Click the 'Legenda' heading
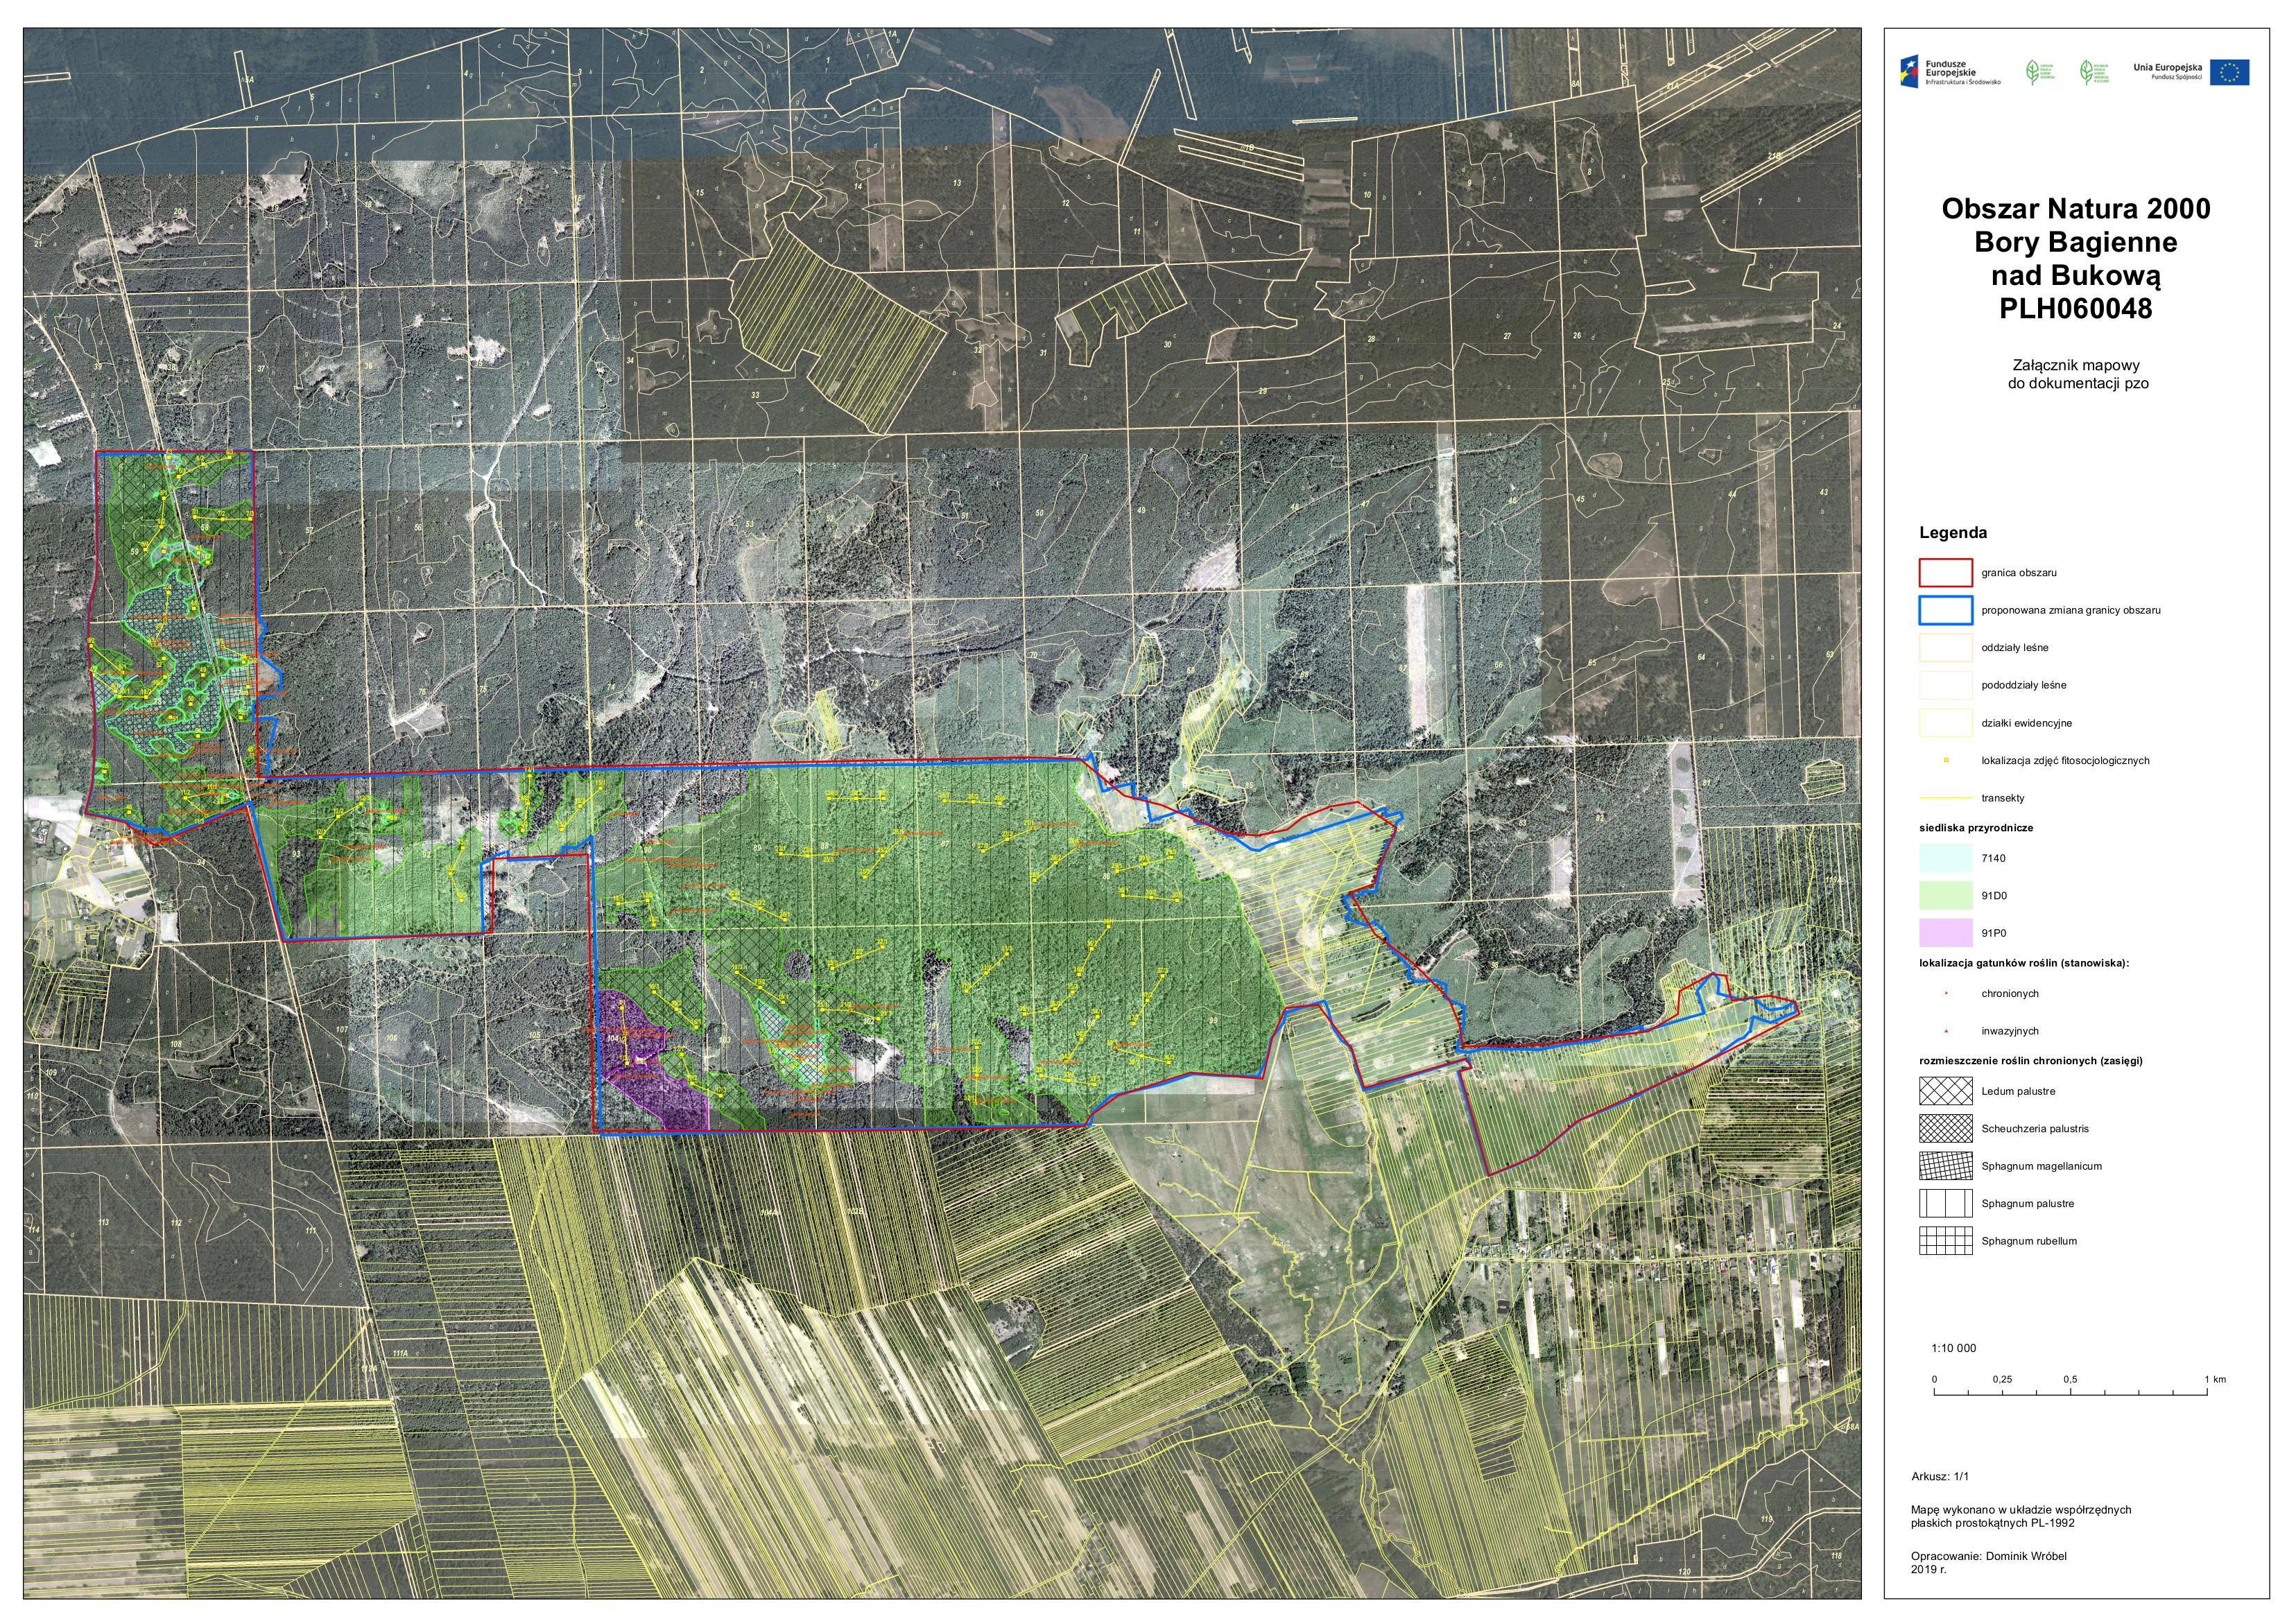 pos(1953,533)
